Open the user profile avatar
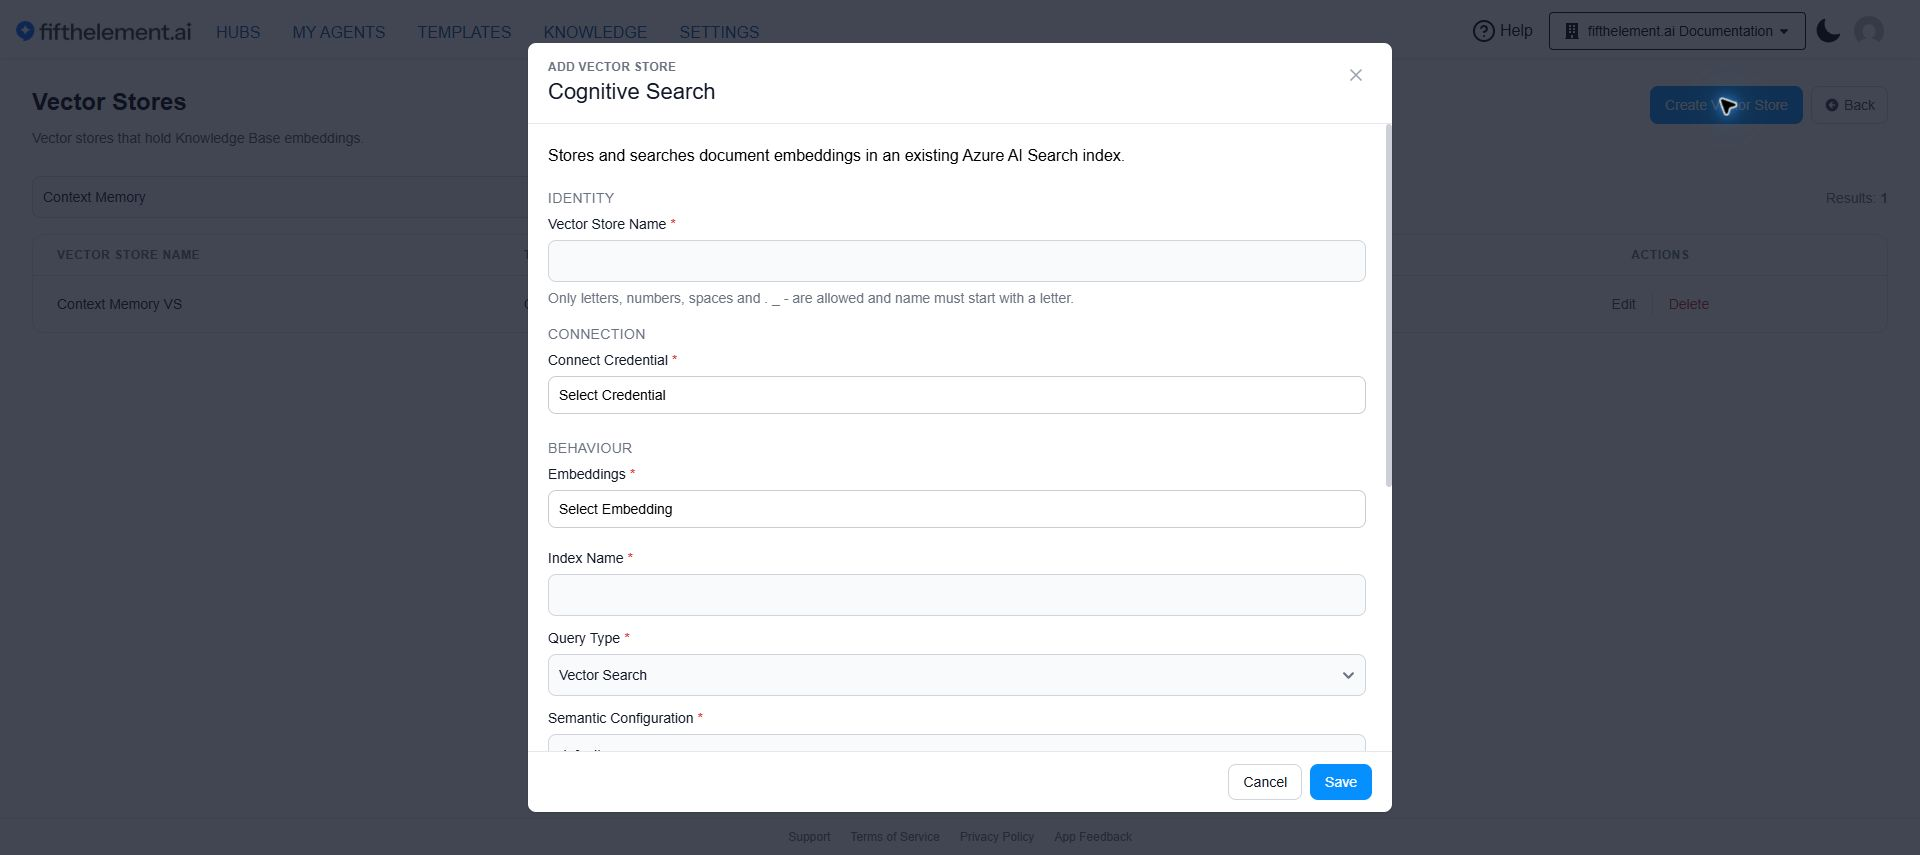Screen dimensions: 1920x855 coord(1868,31)
